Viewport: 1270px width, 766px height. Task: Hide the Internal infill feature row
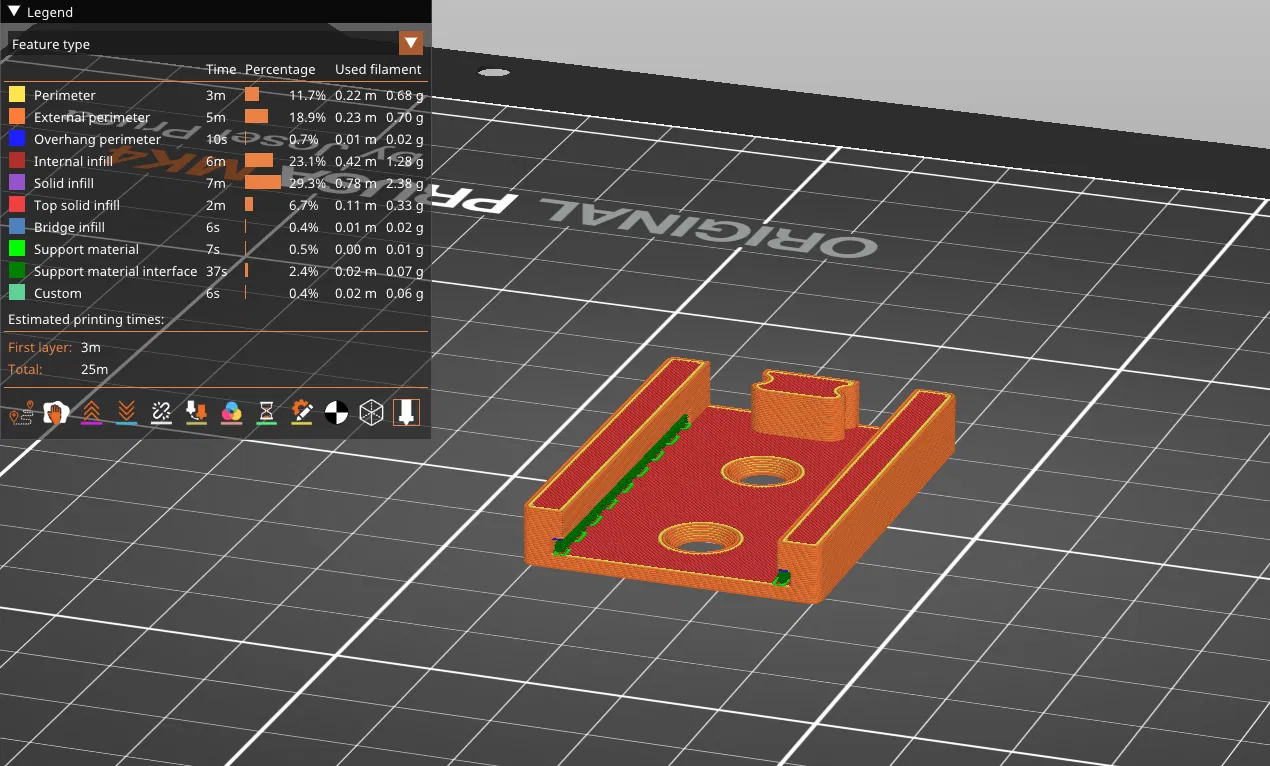(215, 161)
